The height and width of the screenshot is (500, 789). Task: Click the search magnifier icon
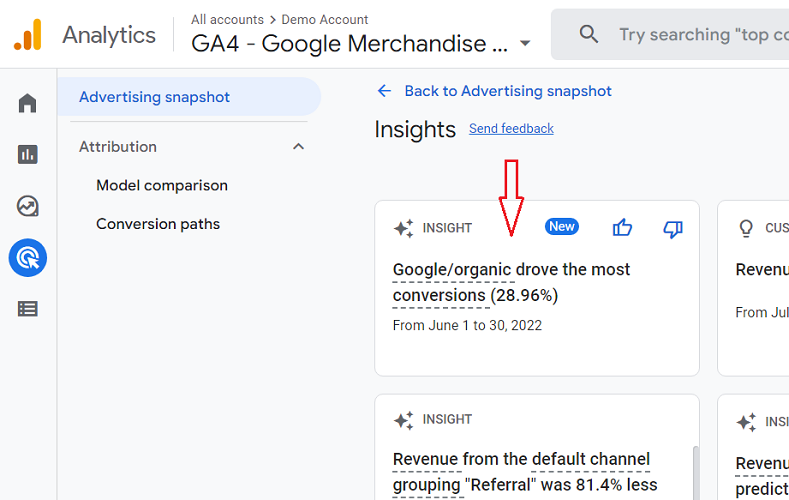[x=589, y=34]
